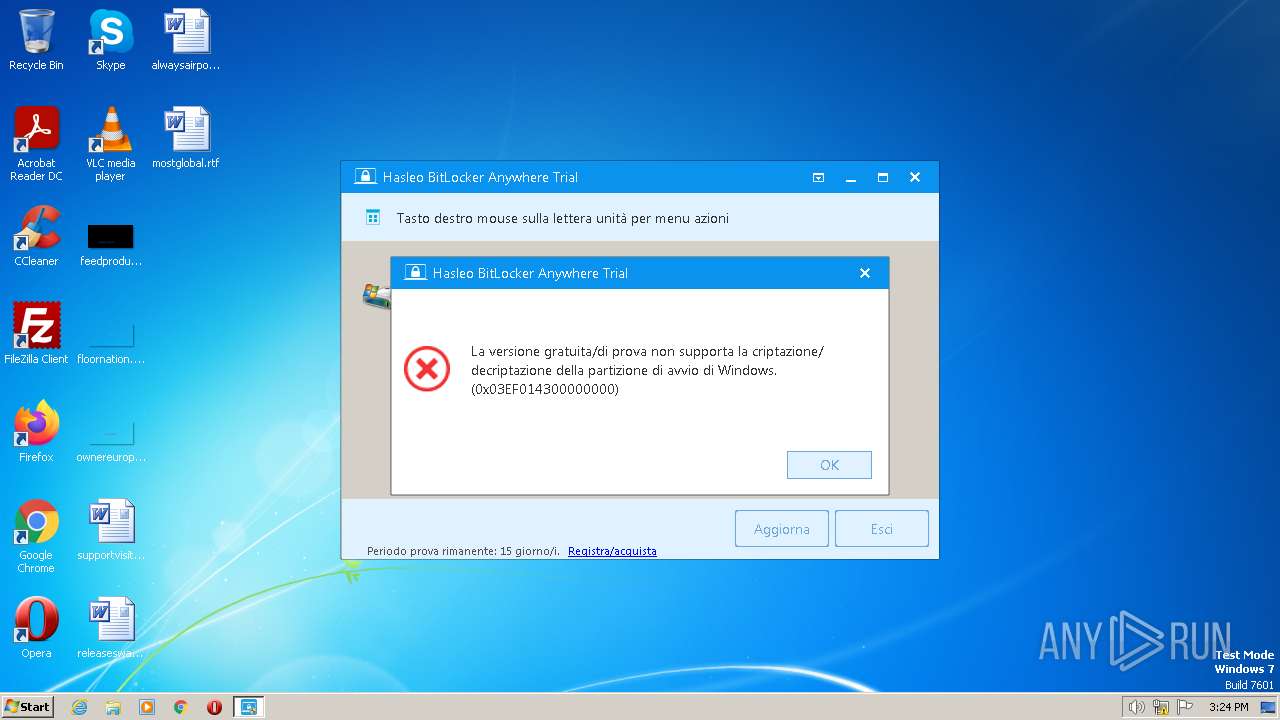
Task: Select the Skype desktop shortcut
Action: click(x=110, y=40)
